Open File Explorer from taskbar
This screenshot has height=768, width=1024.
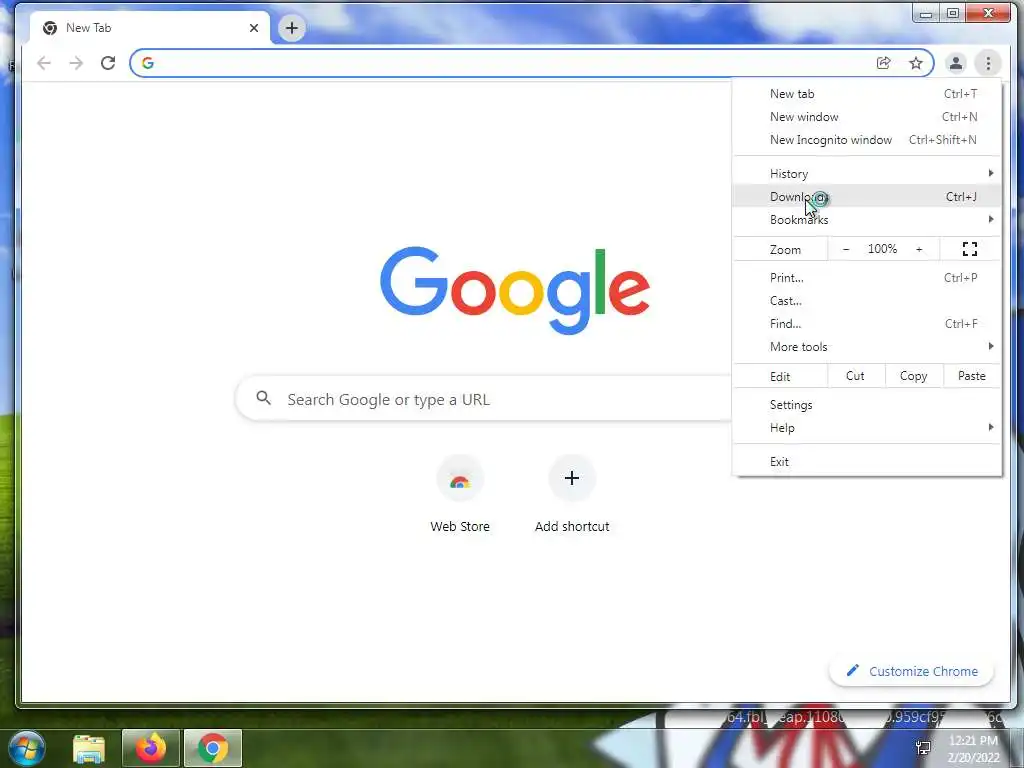click(x=89, y=748)
